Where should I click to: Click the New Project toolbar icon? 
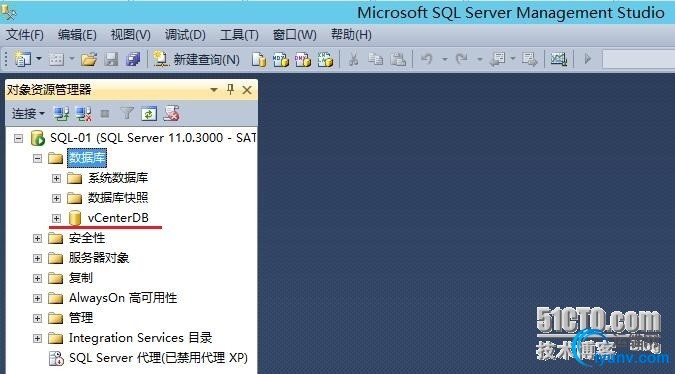(x=22, y=59)
